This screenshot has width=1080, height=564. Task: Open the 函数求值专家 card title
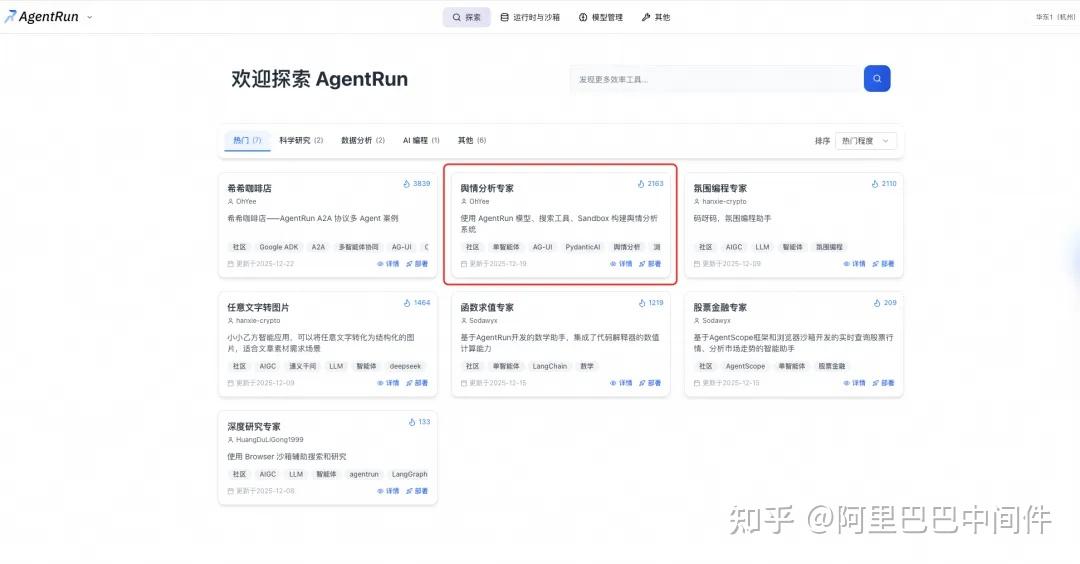[487, 307]
